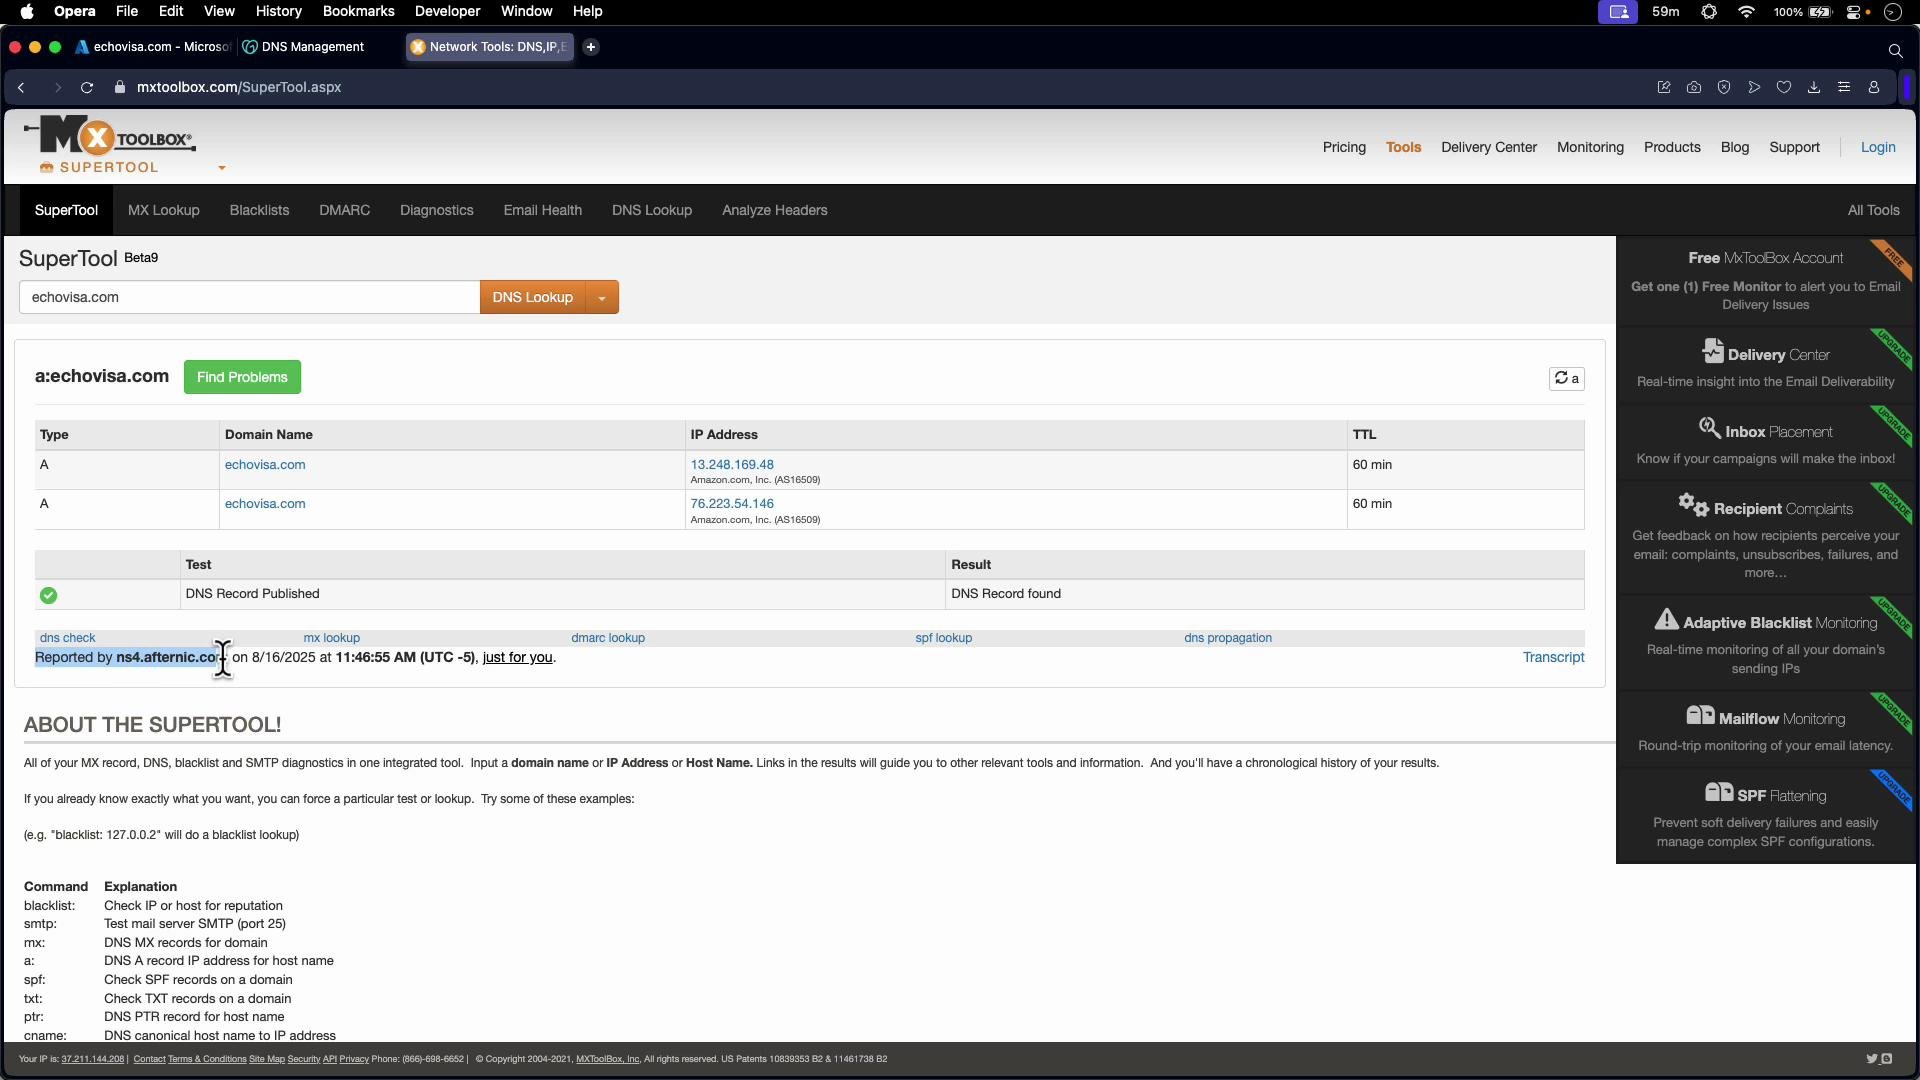Click the orange DNS Lookup button

(533, 298)
